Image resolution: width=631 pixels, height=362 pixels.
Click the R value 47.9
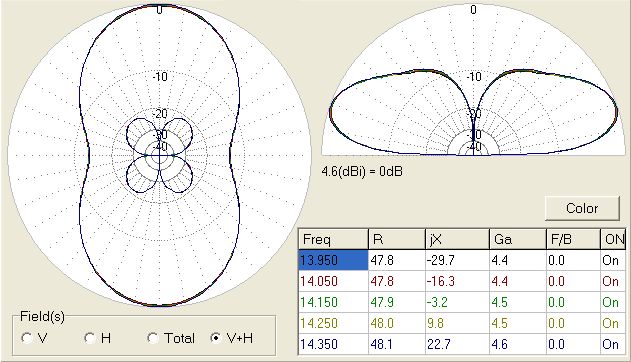397,302
